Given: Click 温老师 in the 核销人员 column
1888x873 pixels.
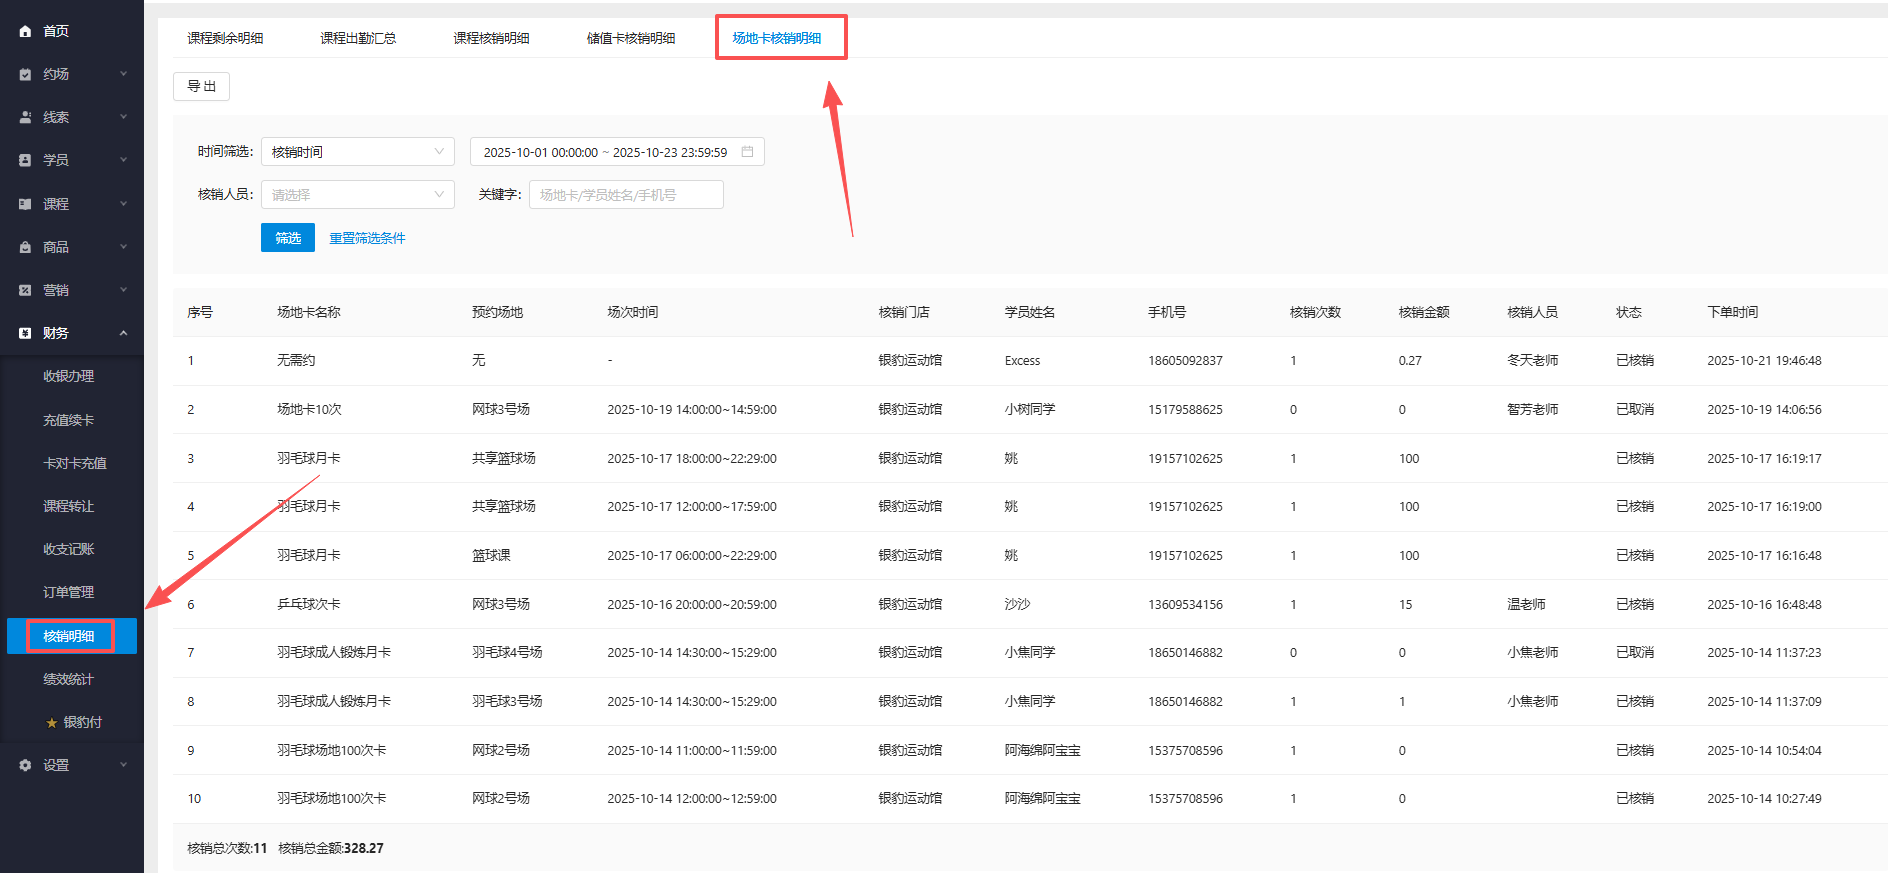Looking at the screenshot, I should tap(1526, 604).
